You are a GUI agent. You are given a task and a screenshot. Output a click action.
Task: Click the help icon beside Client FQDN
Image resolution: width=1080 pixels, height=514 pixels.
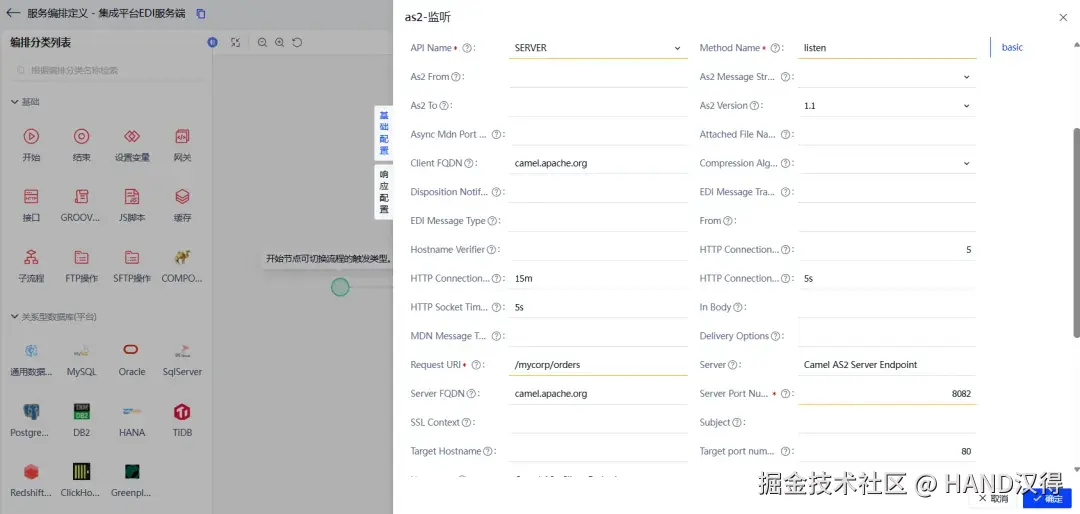468,164
